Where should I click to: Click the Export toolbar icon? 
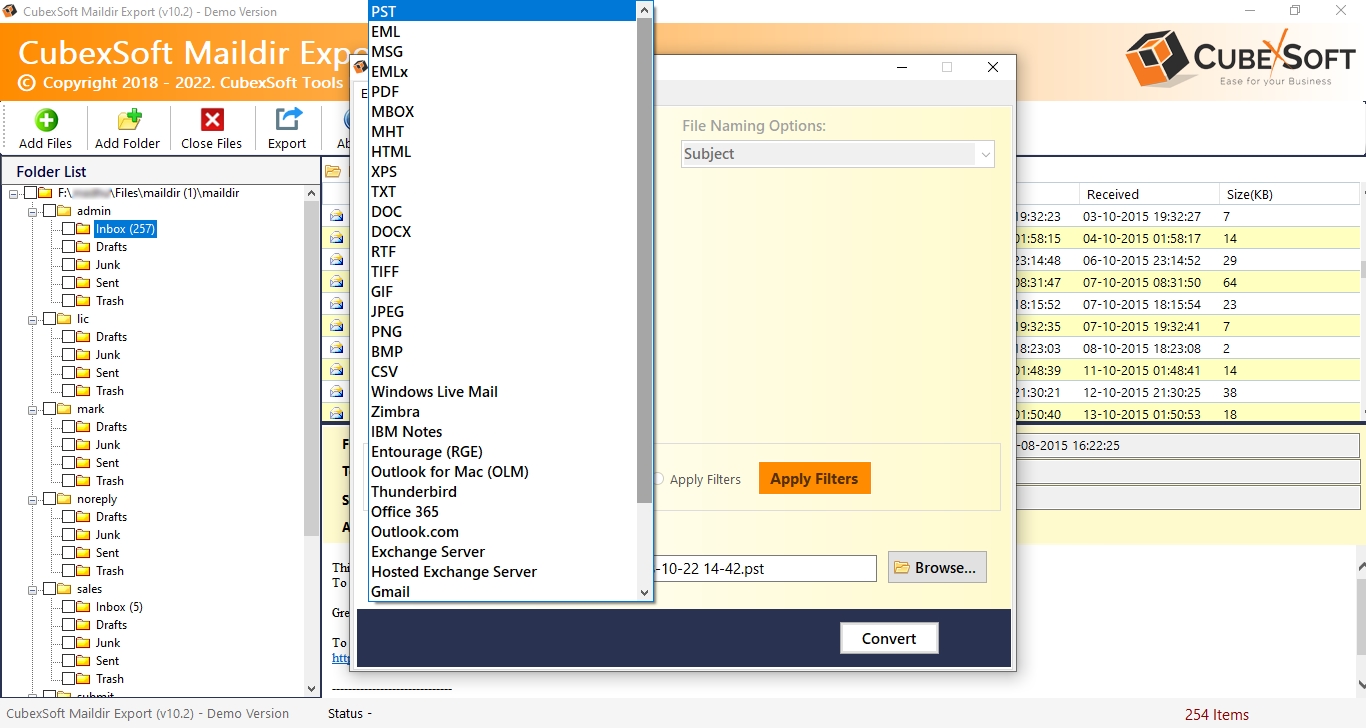(x=287, y=121)
